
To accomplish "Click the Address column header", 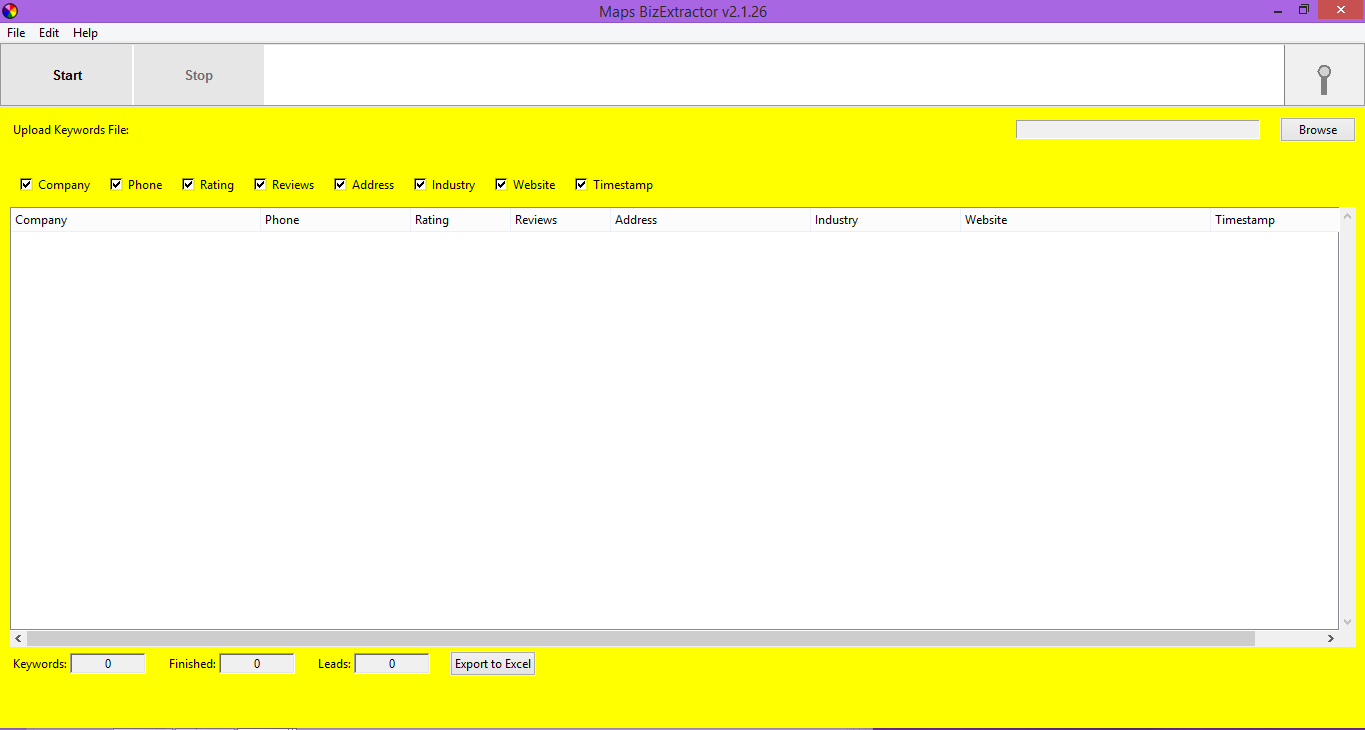I will pyautogui.click(x=710, y=220).
